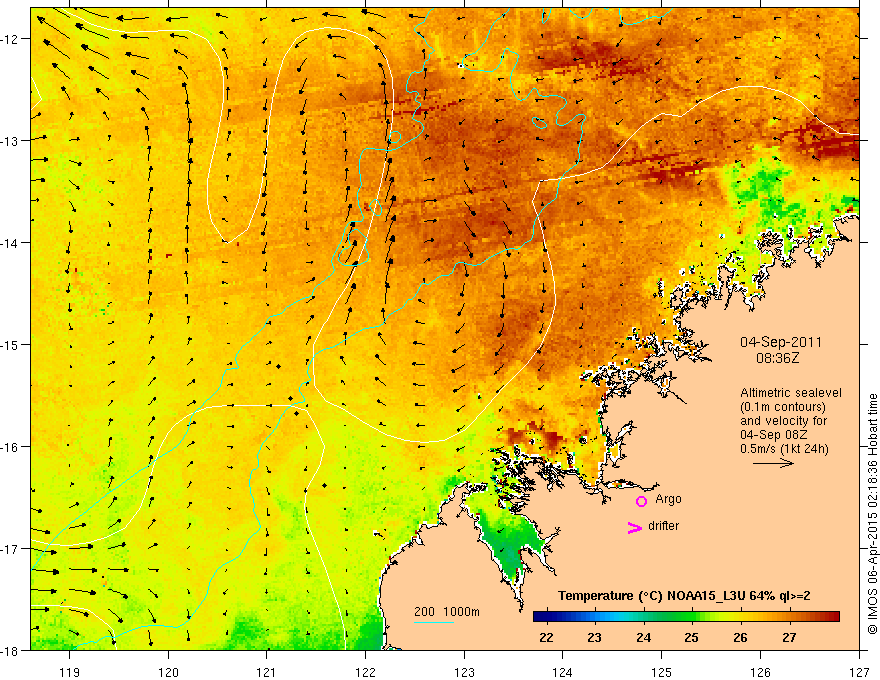880x680 pixels.
Task: Click the color bar value 25
Action: click(x=691, y=637)
